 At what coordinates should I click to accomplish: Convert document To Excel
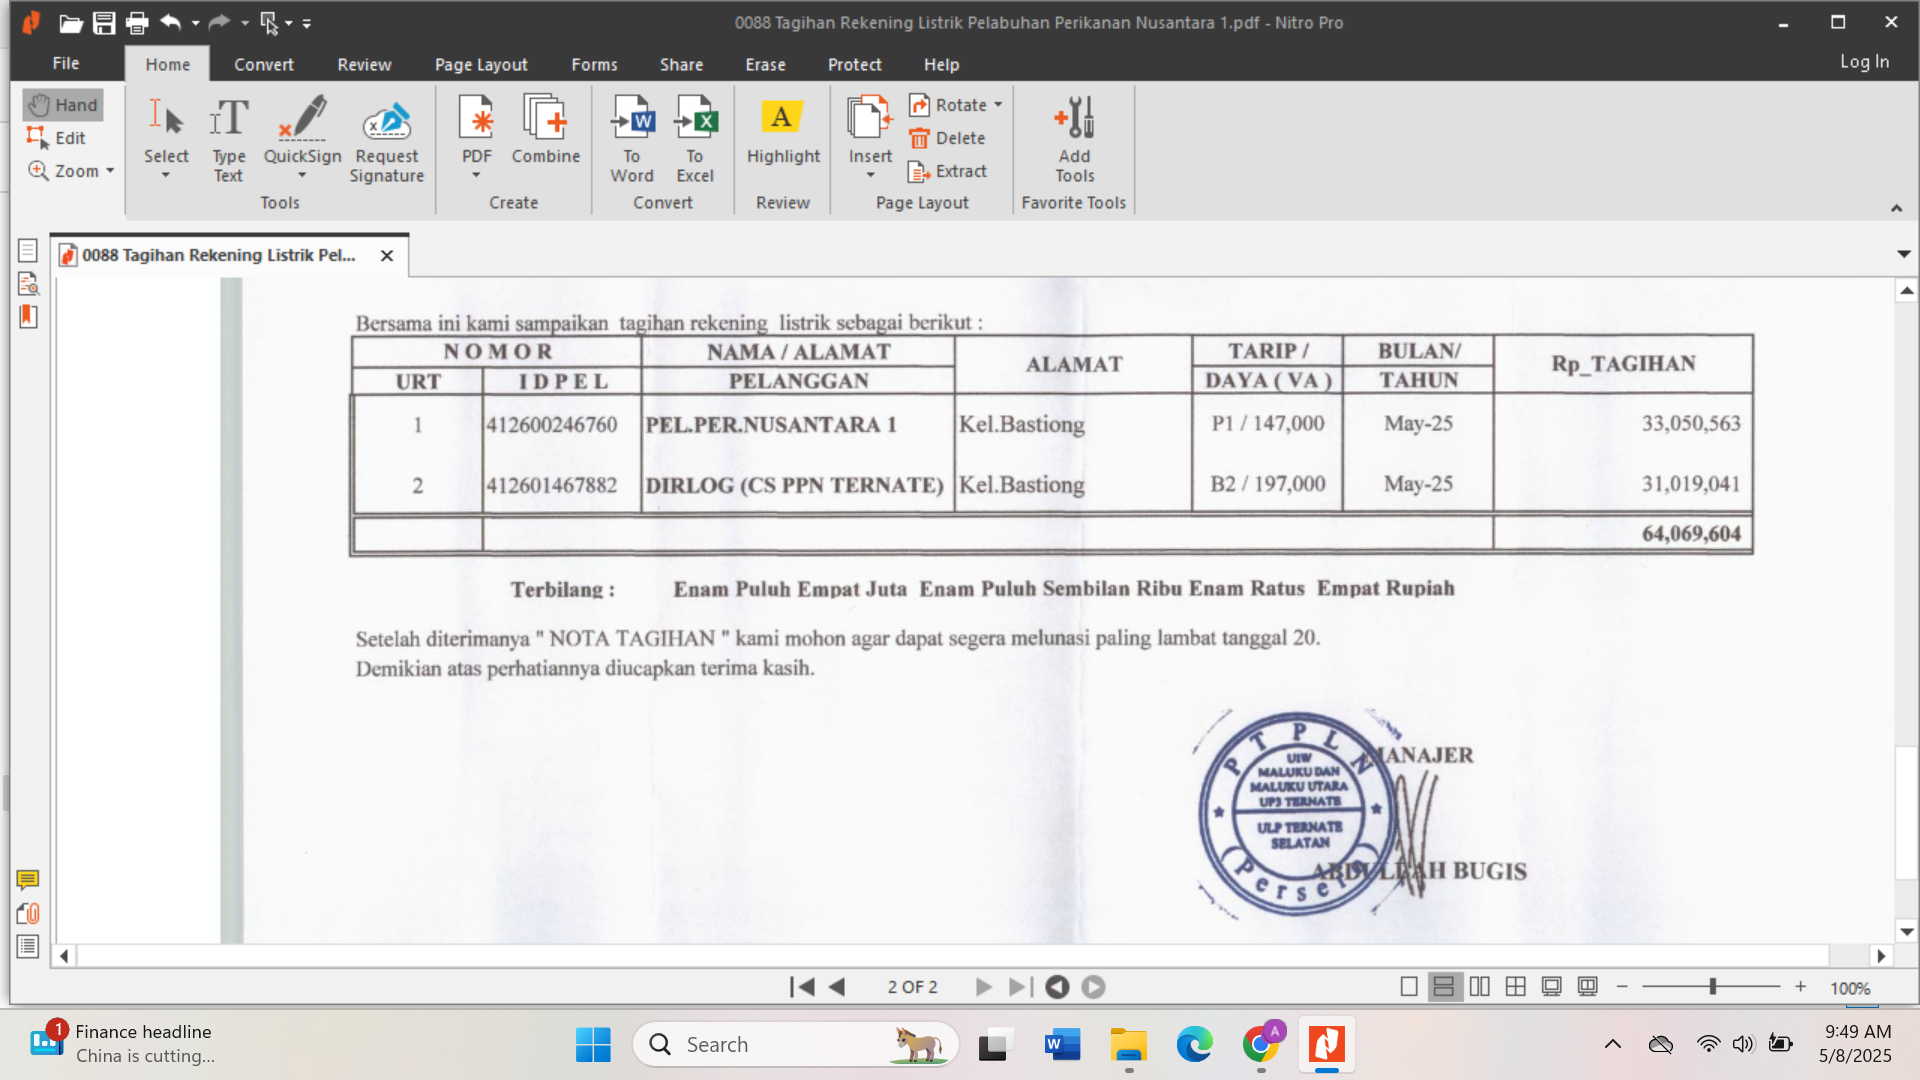[695, 138]
